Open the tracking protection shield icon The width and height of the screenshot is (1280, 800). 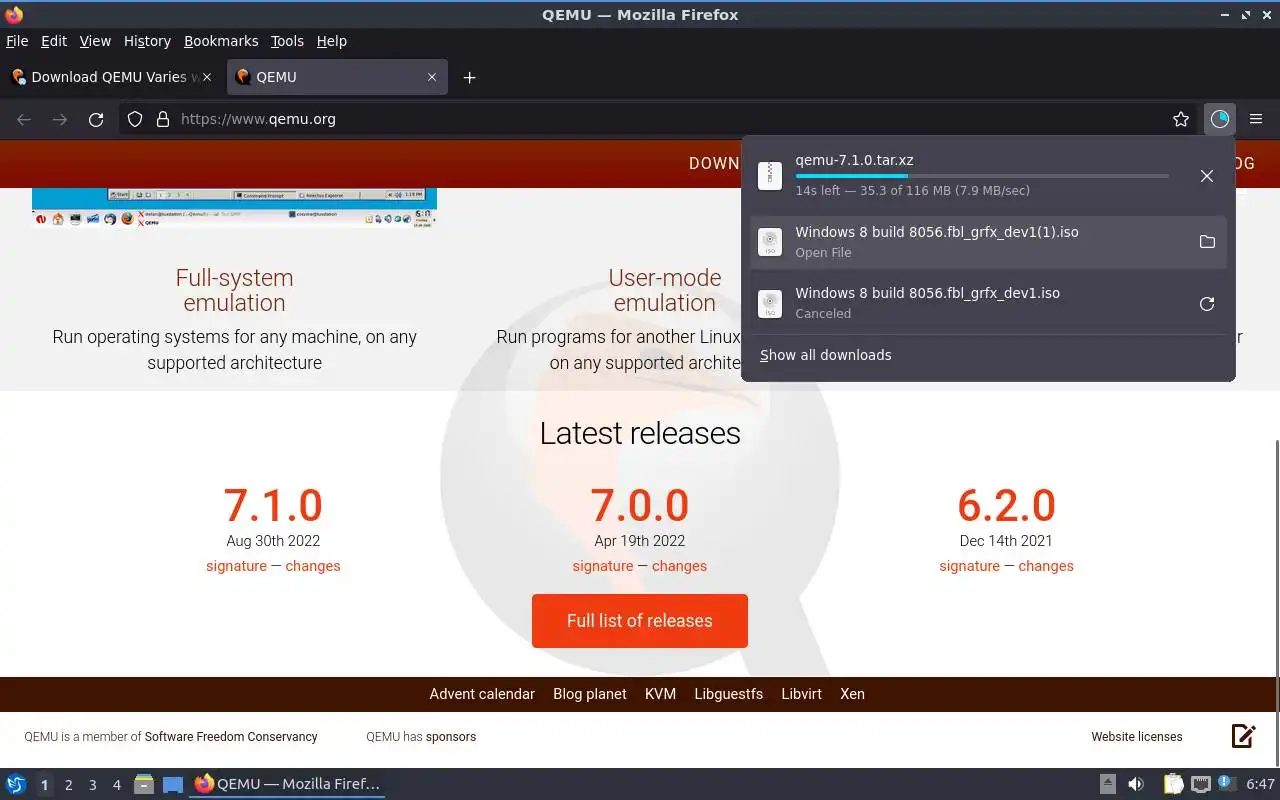[135, 120]
